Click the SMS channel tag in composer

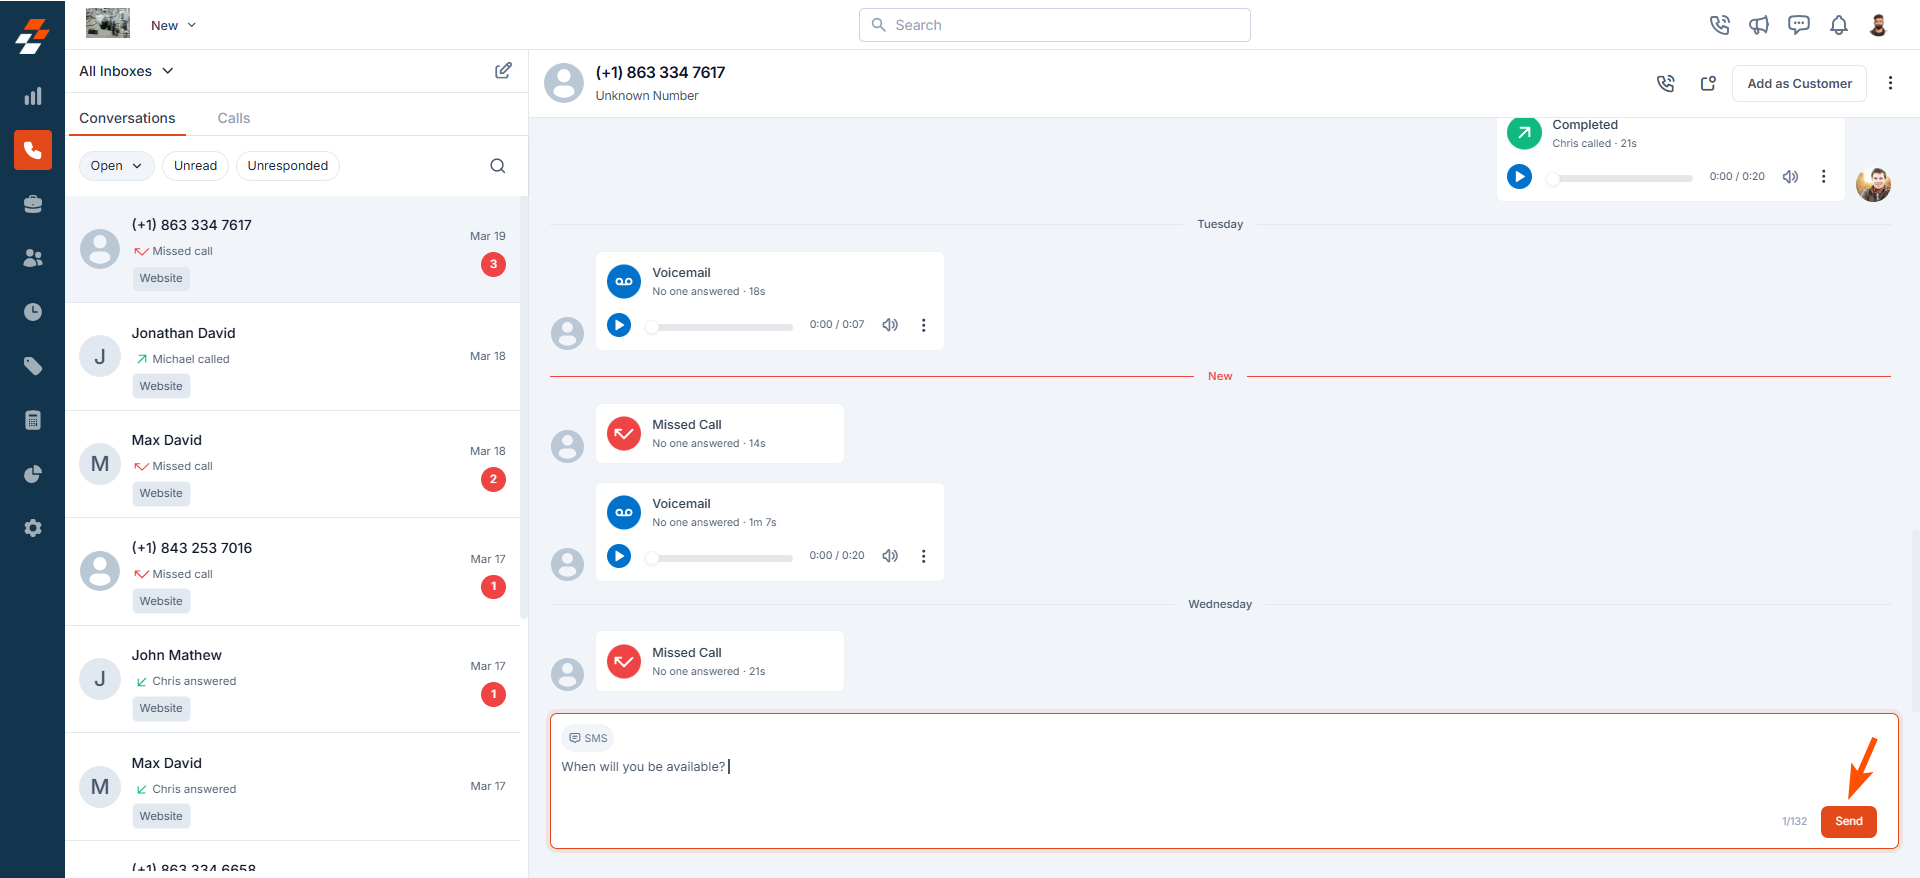point(588,738)
